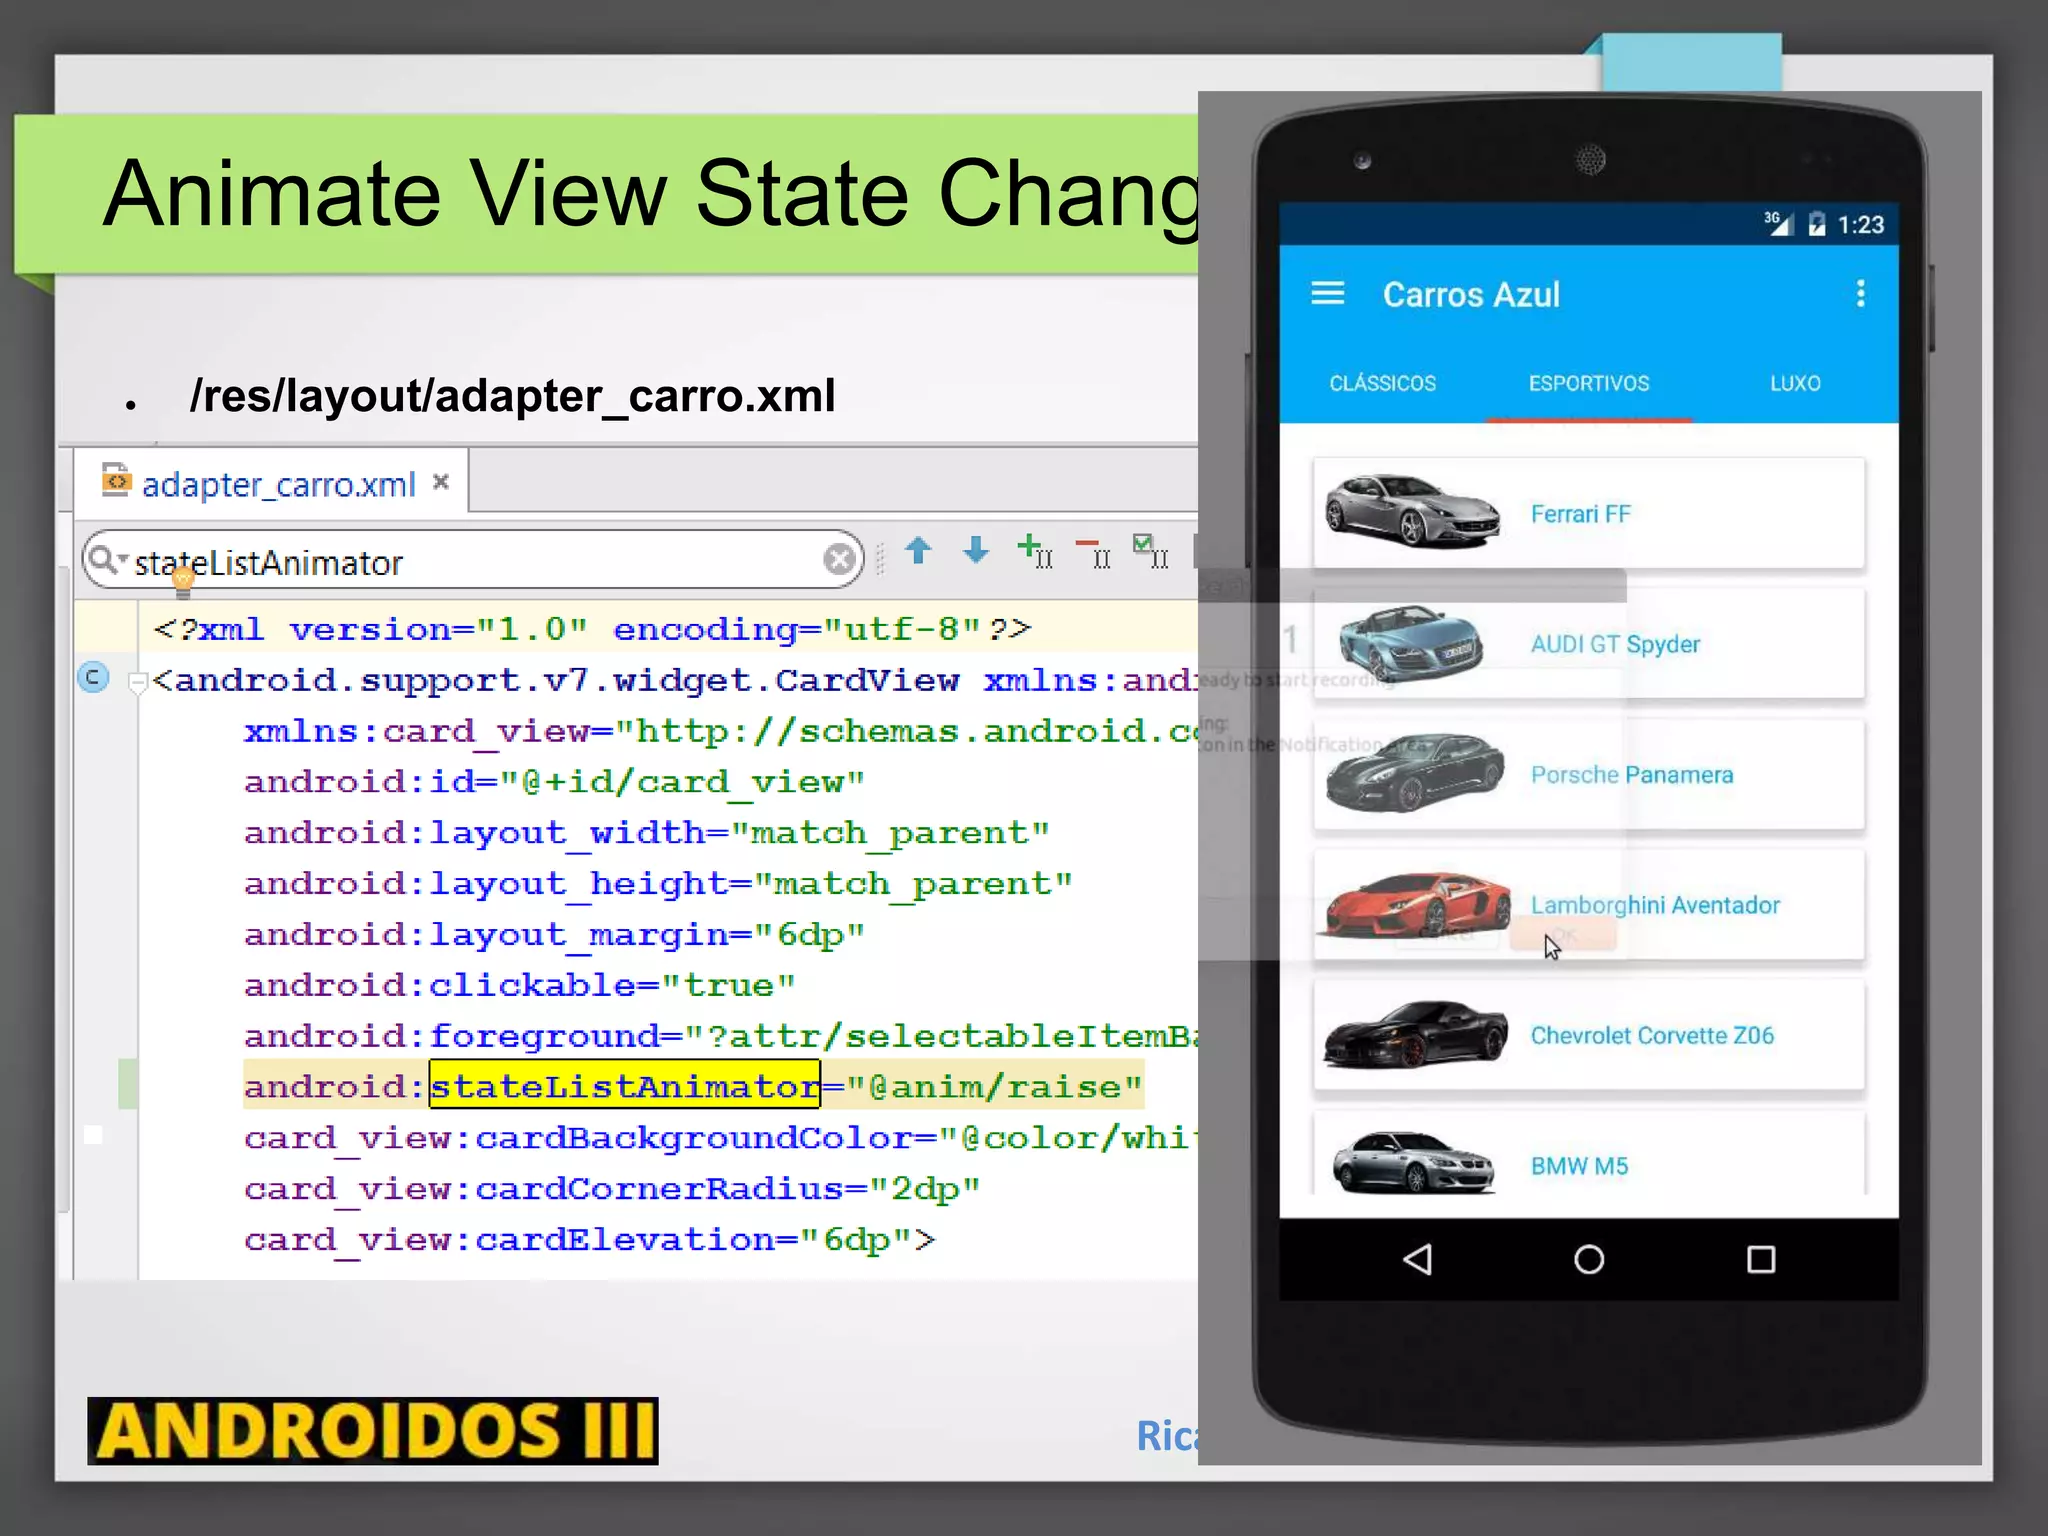Open search history magnifier dropdown
Screen dimensions: 2048x1536
click(x=107, y=559)
